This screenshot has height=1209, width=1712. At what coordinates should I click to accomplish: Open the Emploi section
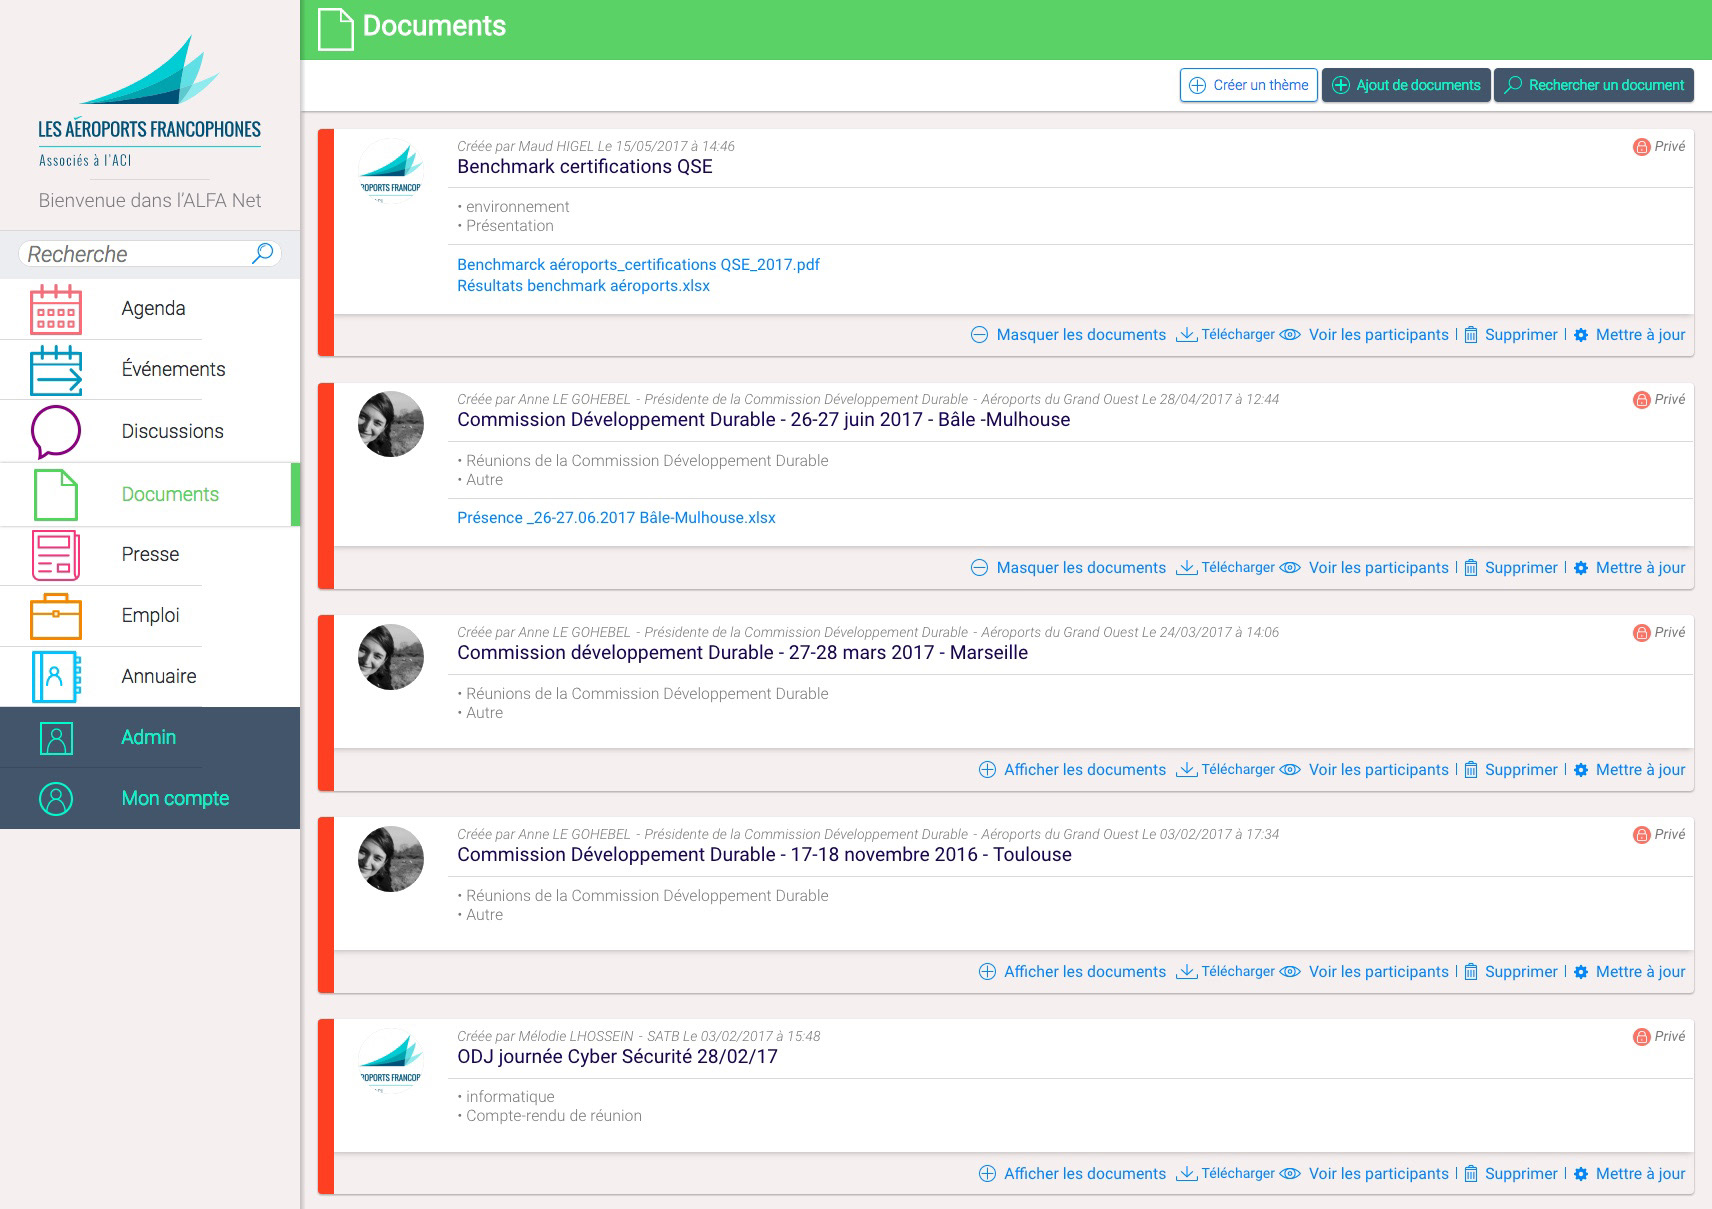click(x=150, y=616)
